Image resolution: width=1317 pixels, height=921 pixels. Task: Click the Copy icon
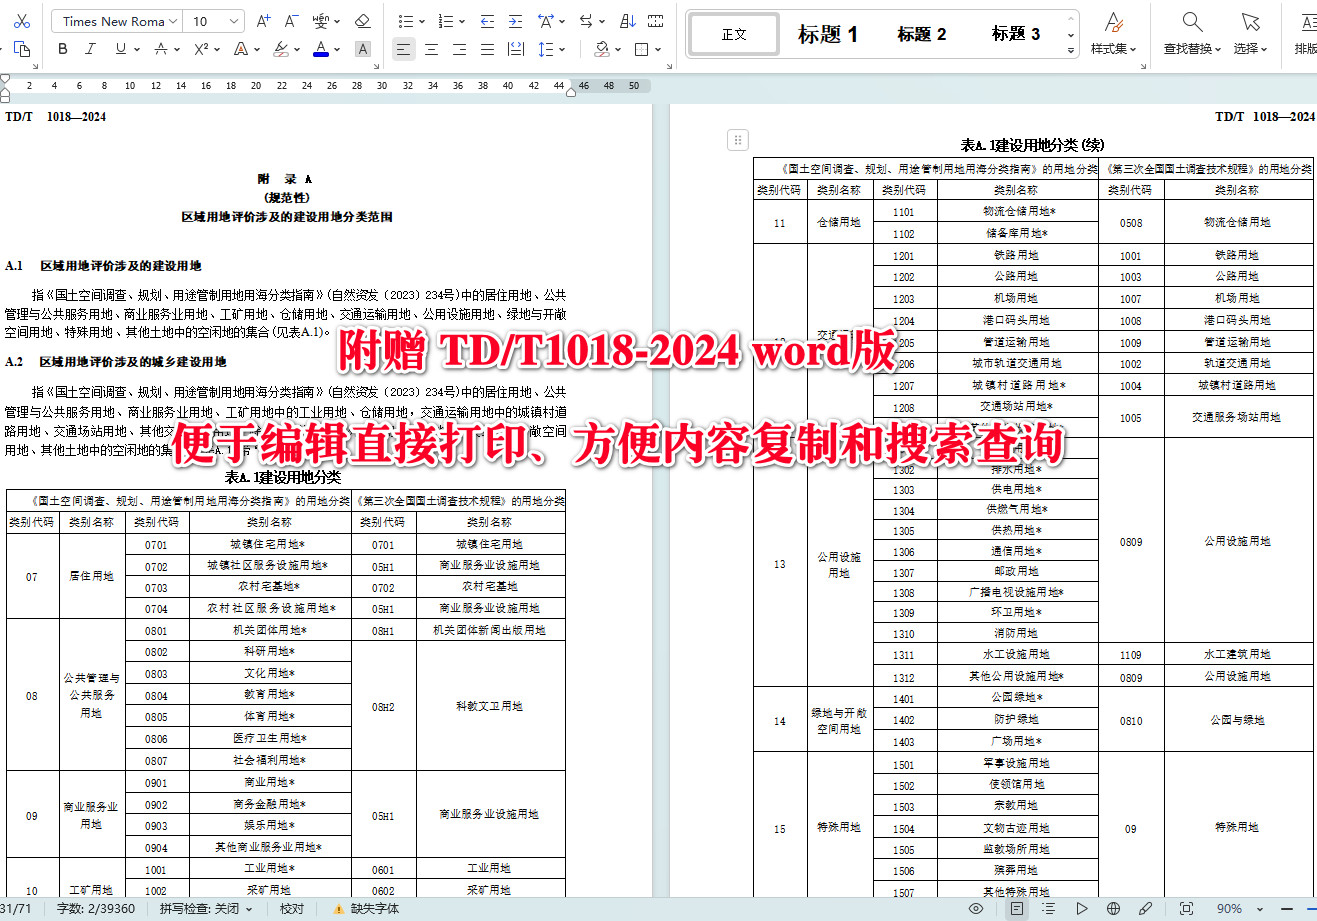22,49
